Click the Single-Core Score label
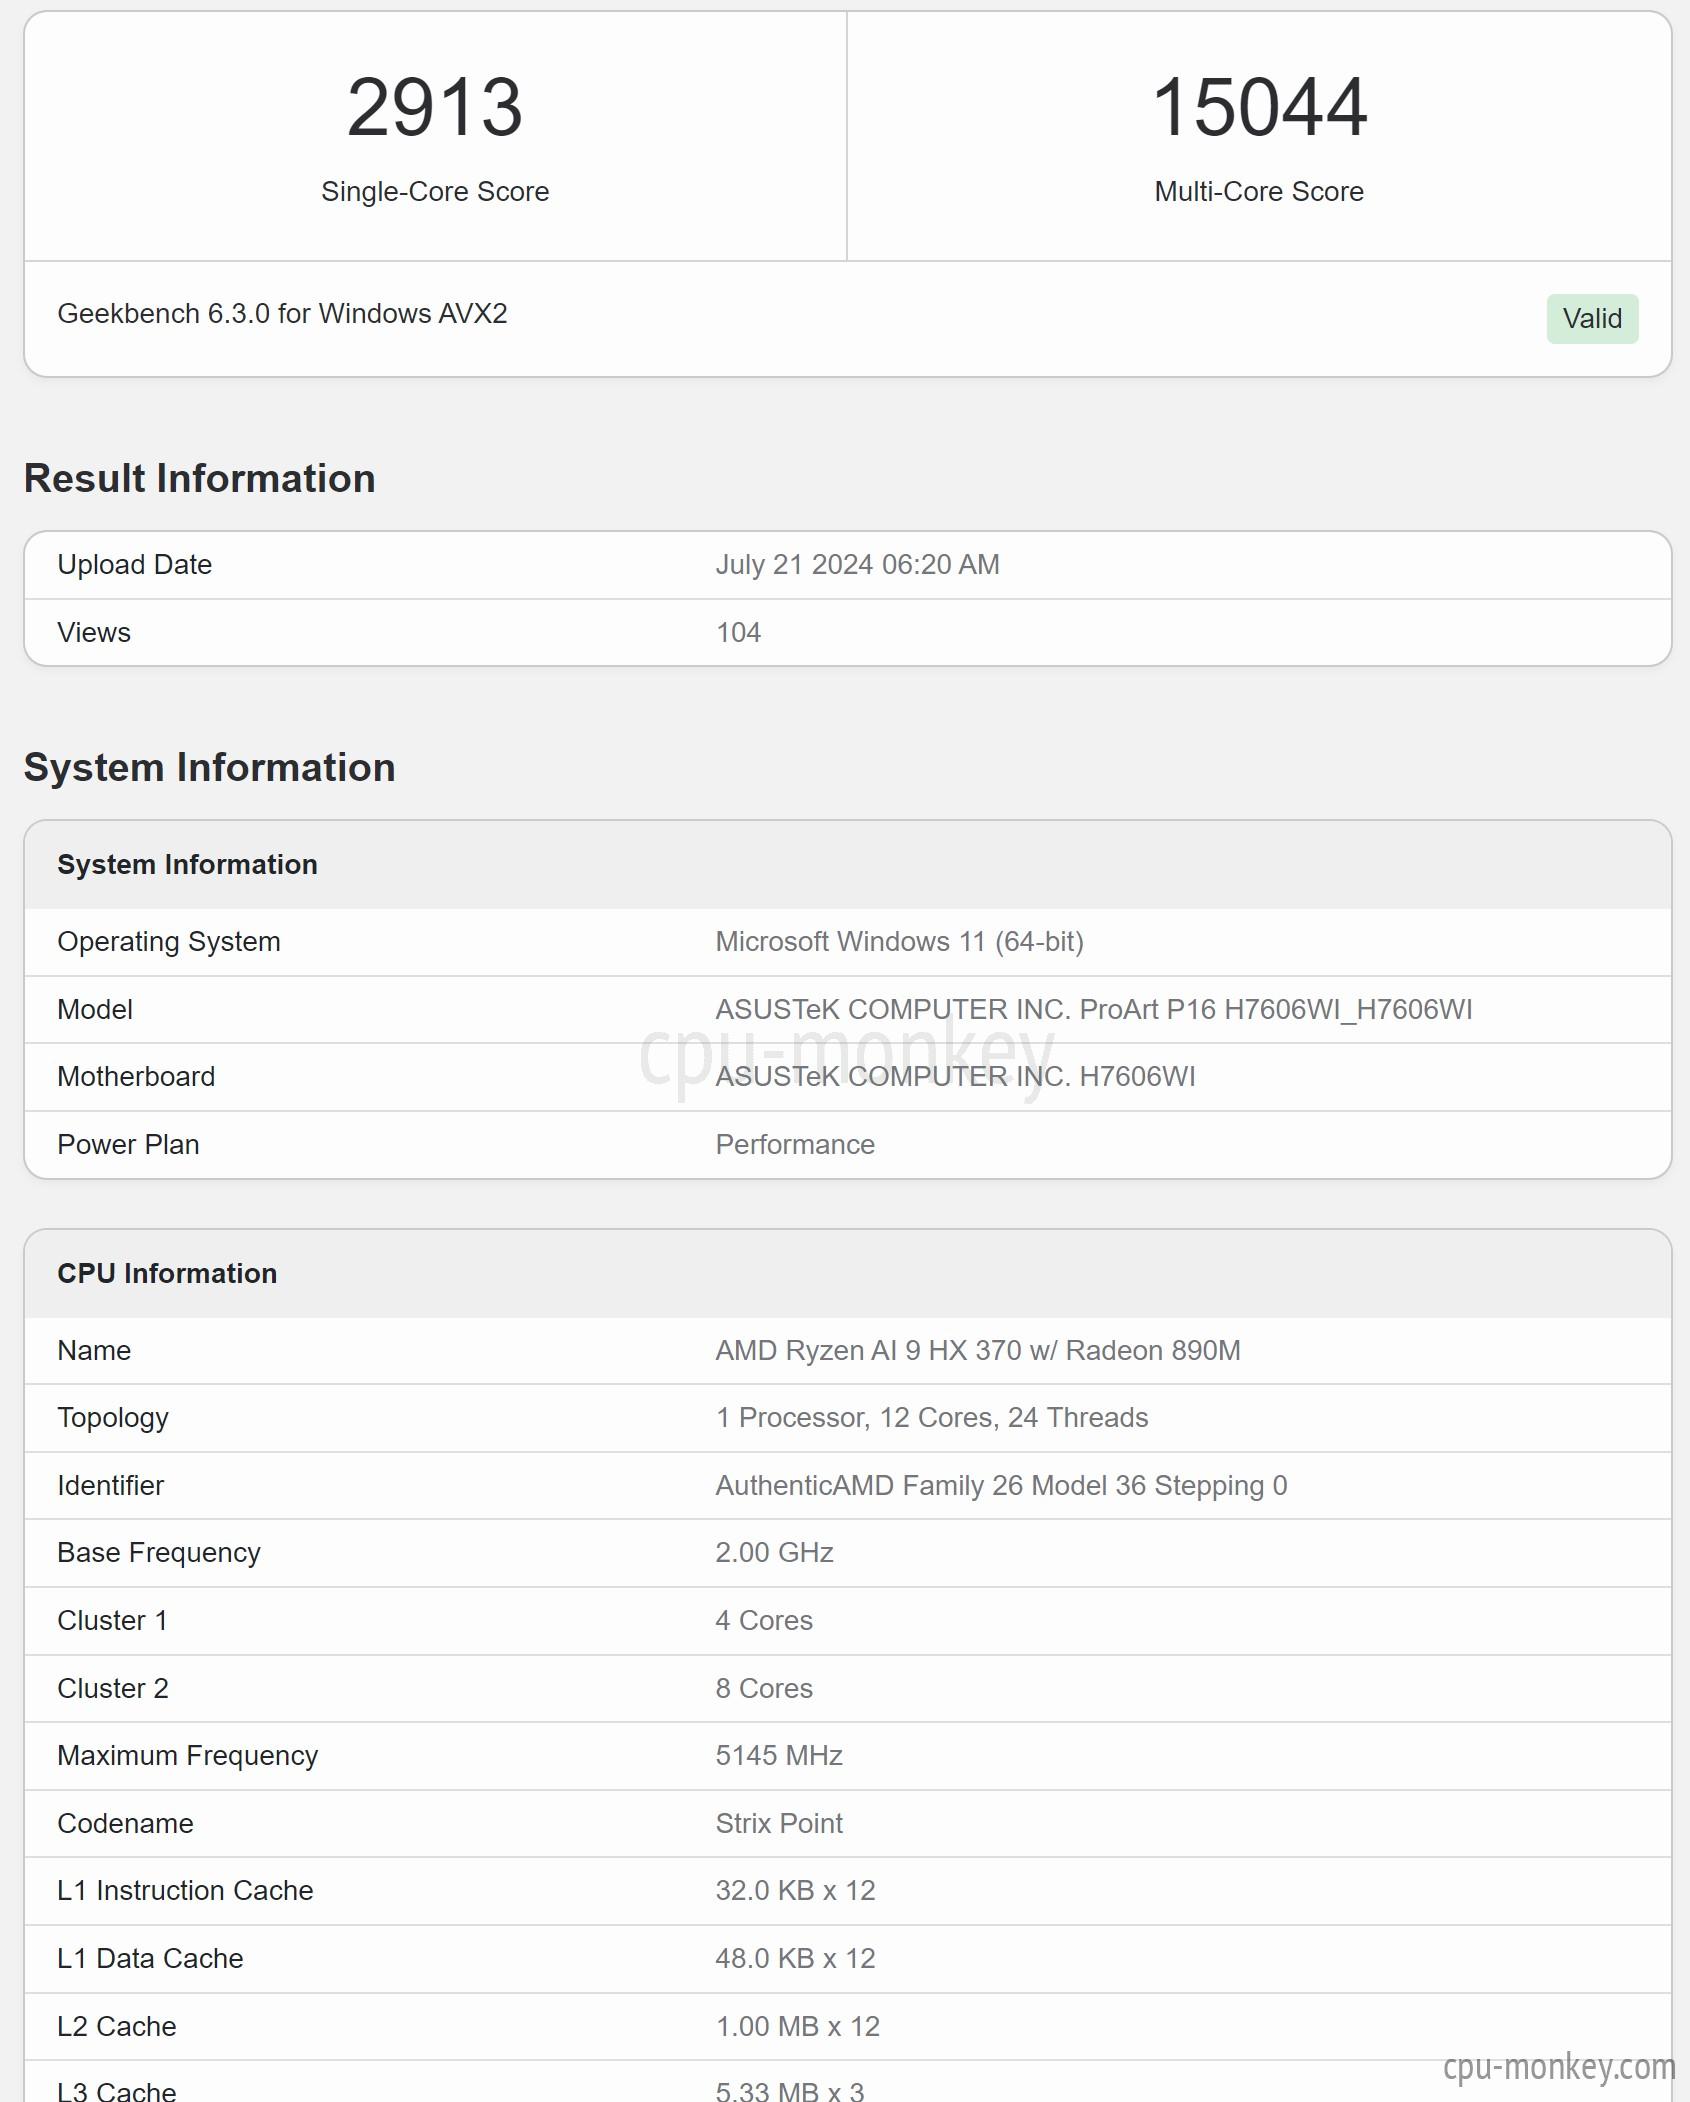 pos(434,191)
